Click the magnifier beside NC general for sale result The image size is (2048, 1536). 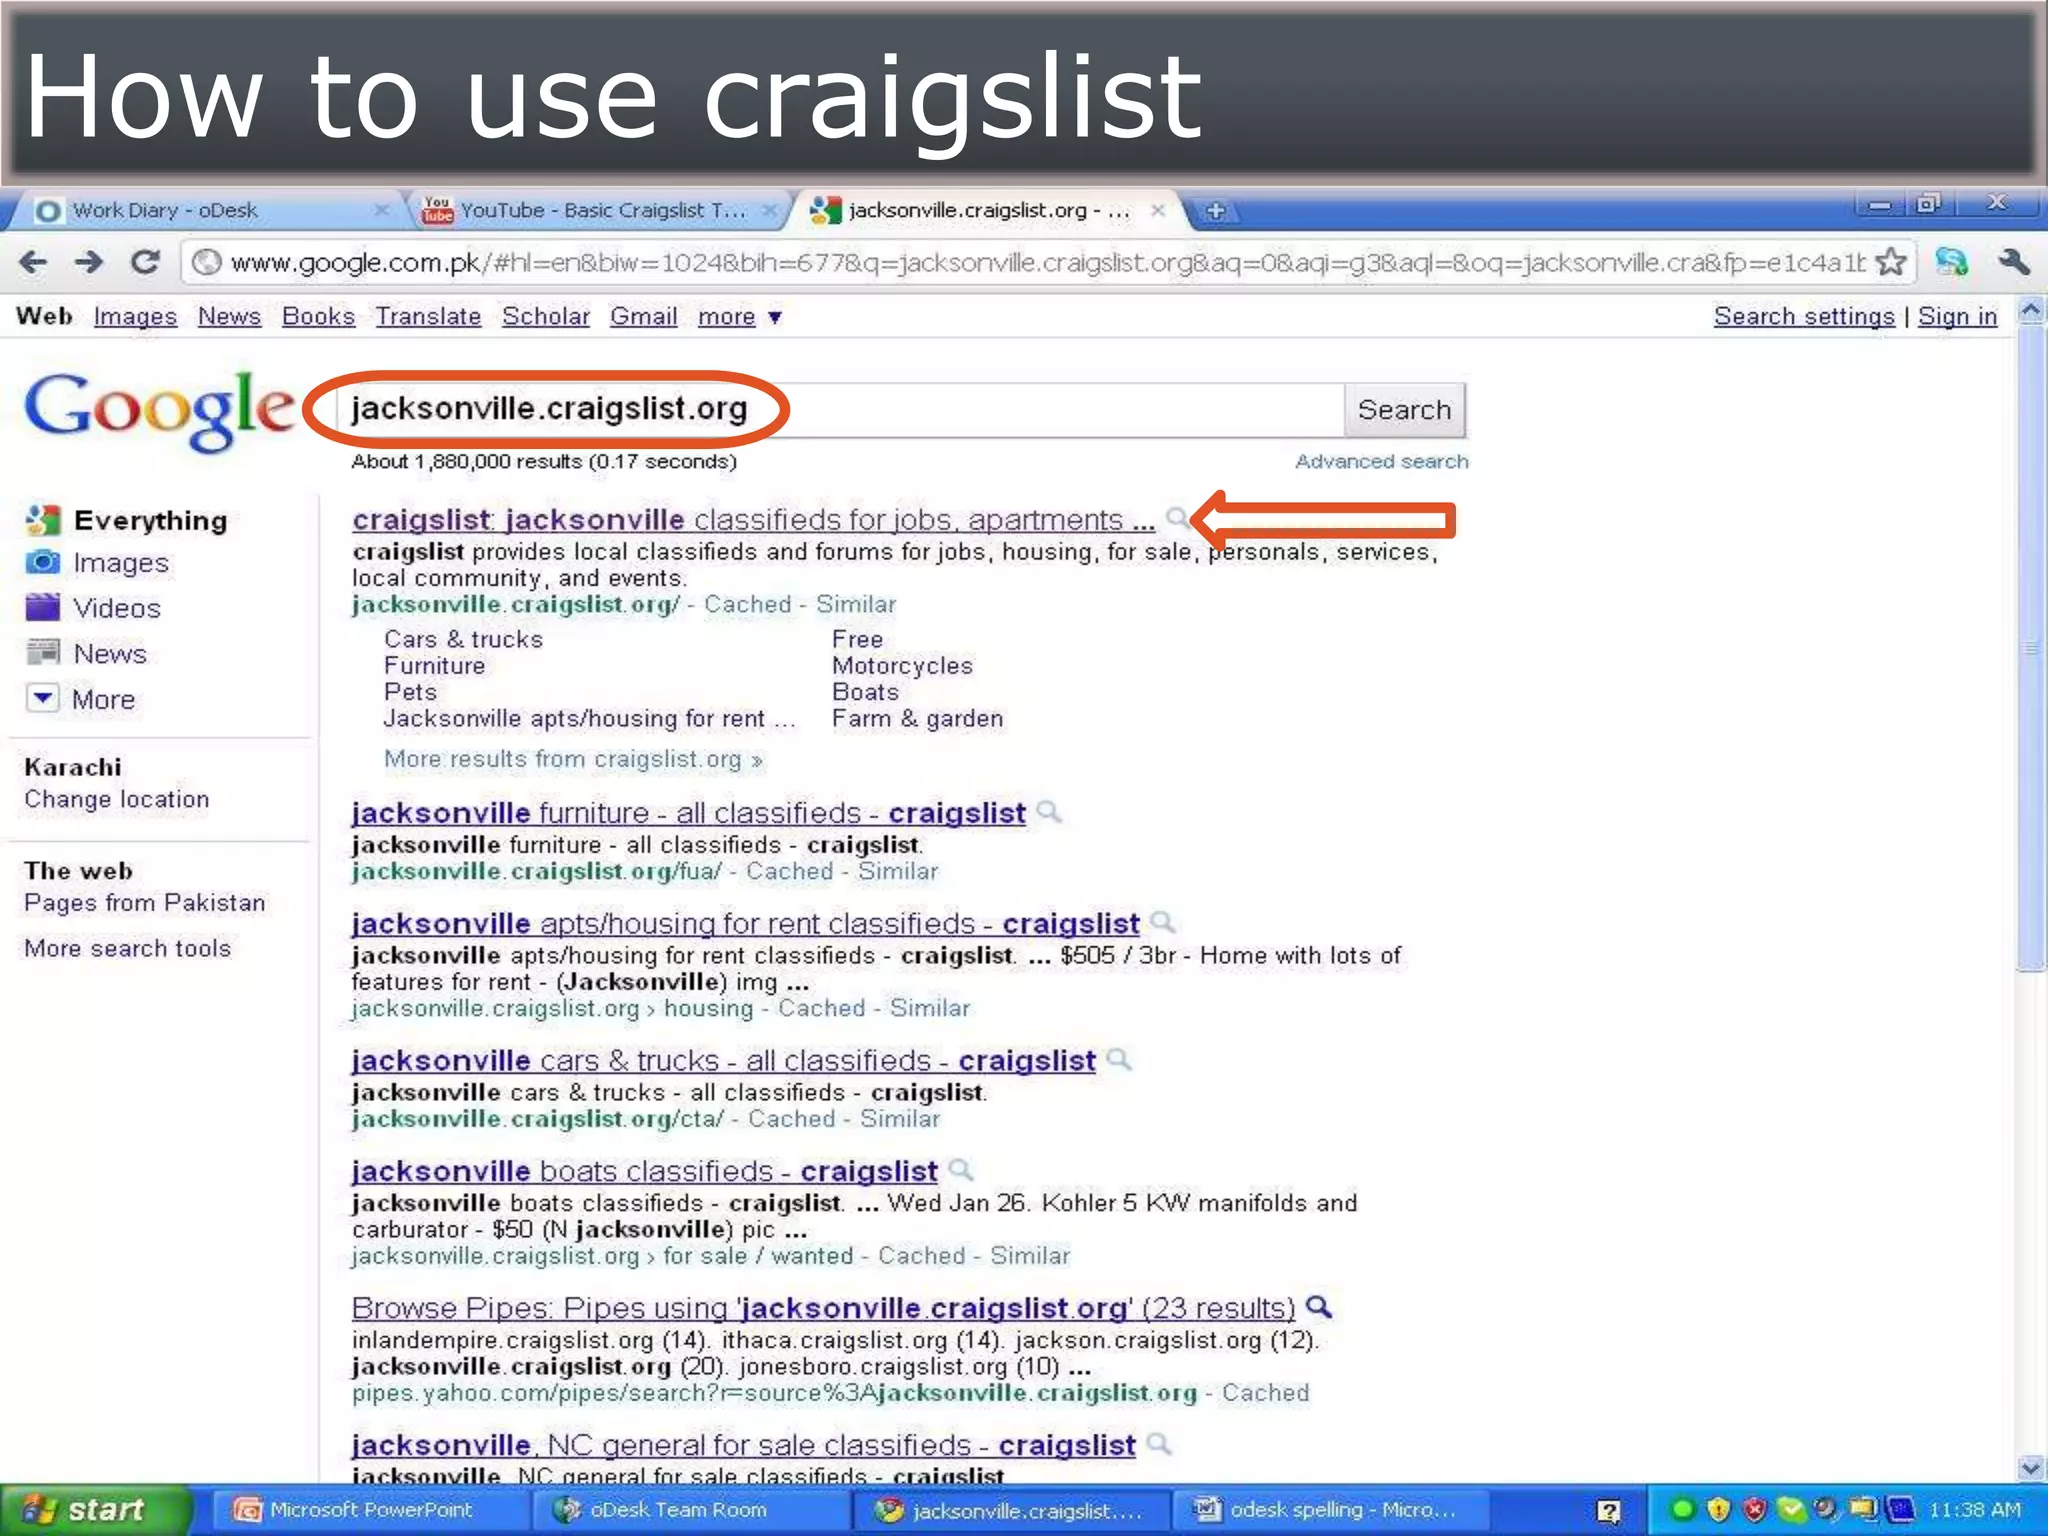1159,1443
